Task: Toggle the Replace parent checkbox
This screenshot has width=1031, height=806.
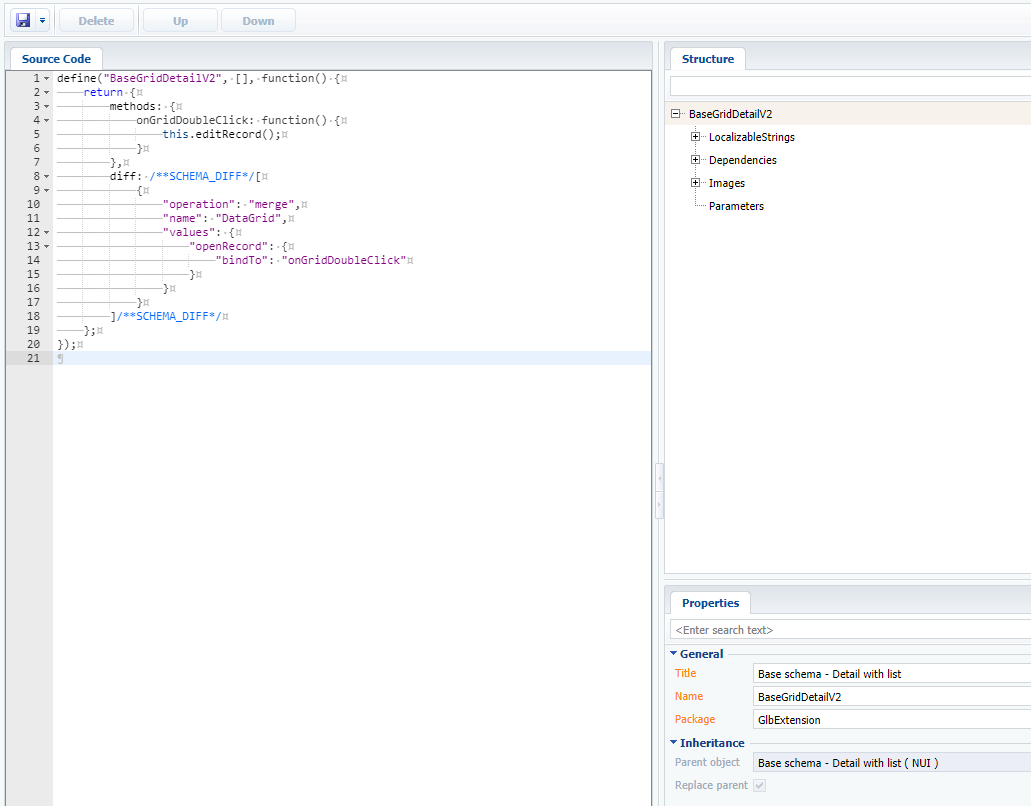Action: click(759, 786)
